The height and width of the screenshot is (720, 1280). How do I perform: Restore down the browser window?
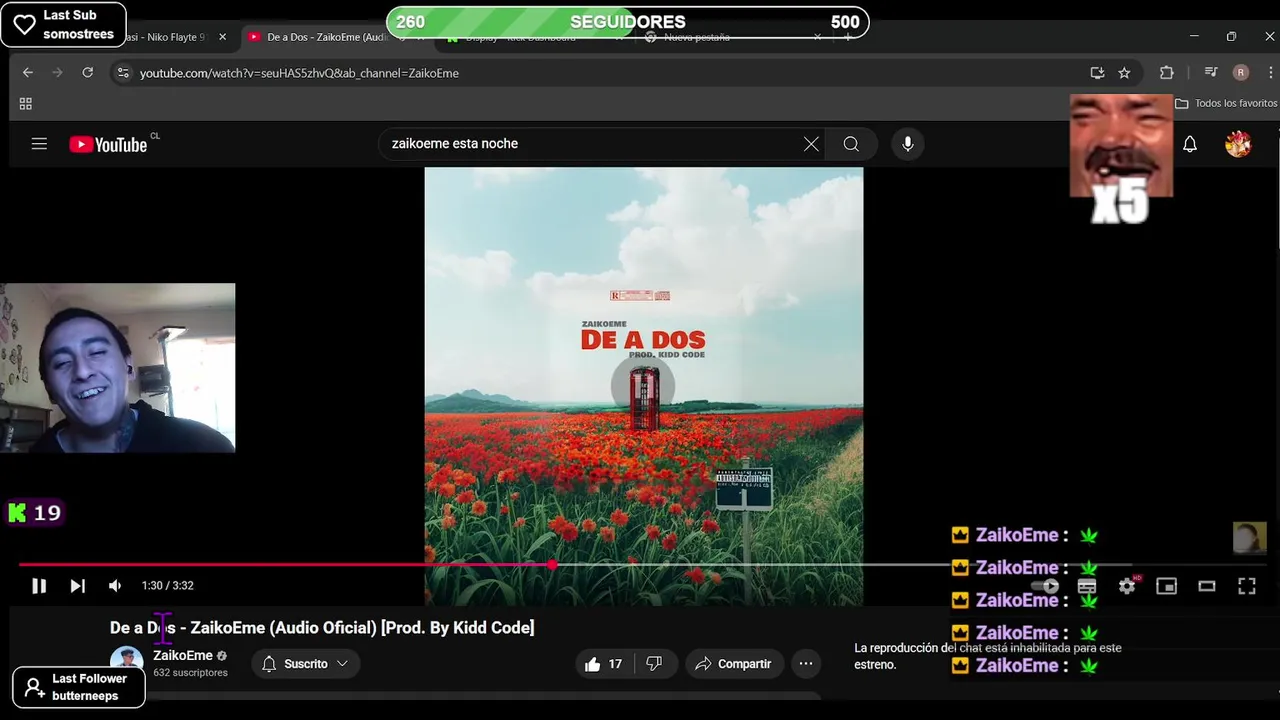point(1232,37)
